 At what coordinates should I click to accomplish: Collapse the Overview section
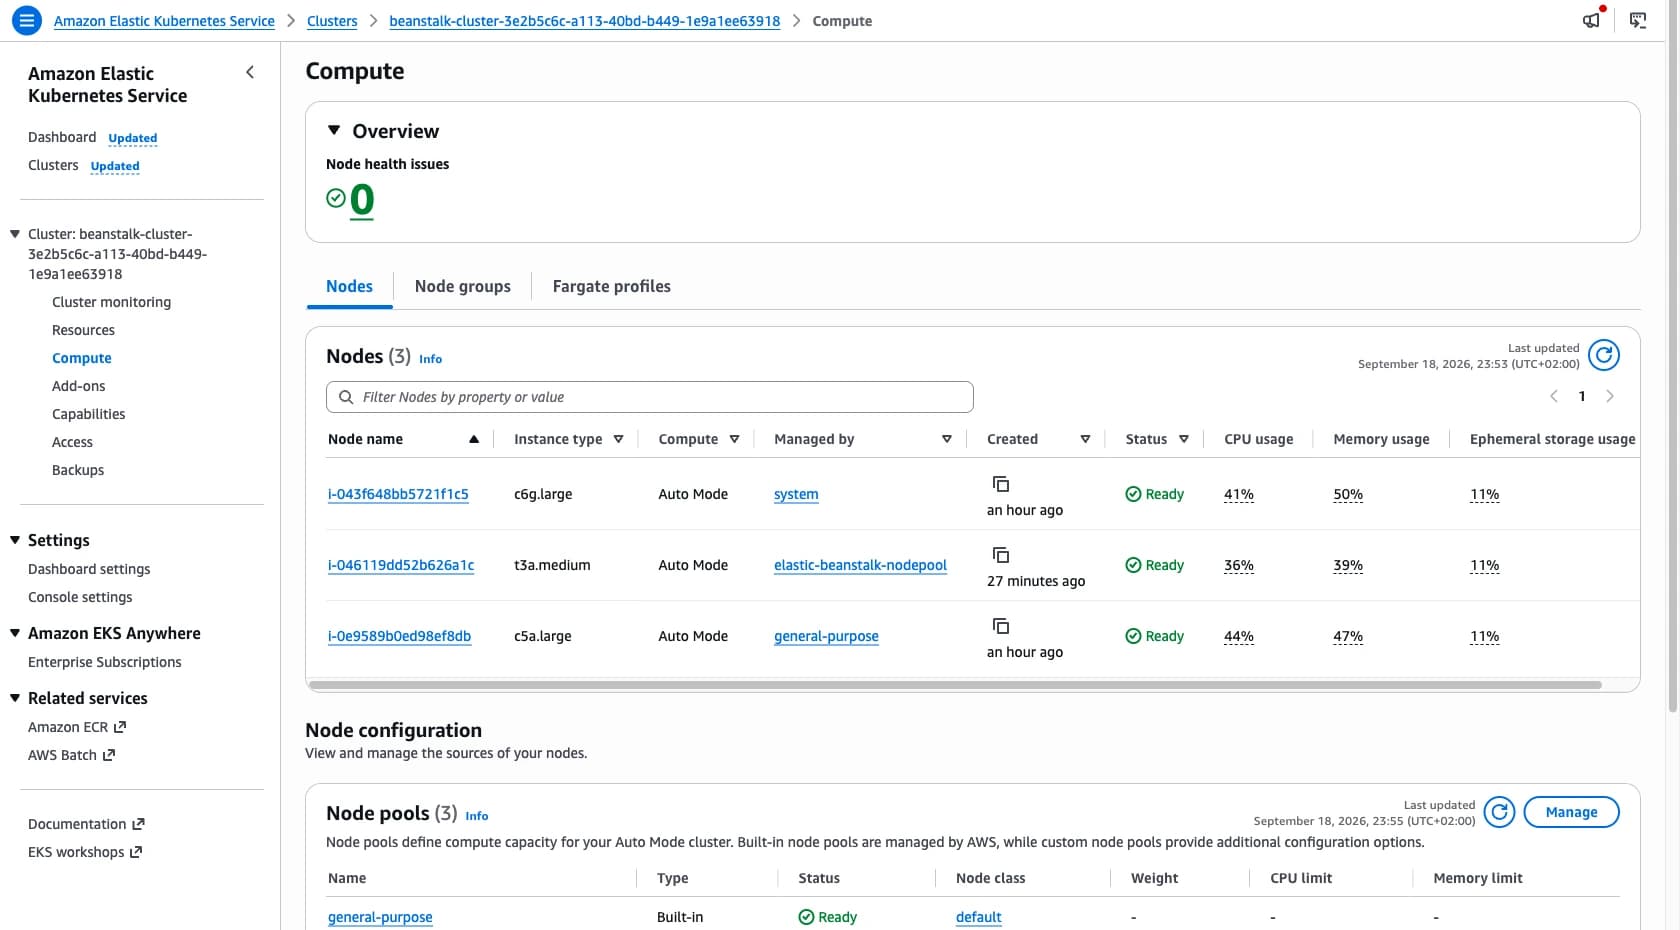point(334,130)
